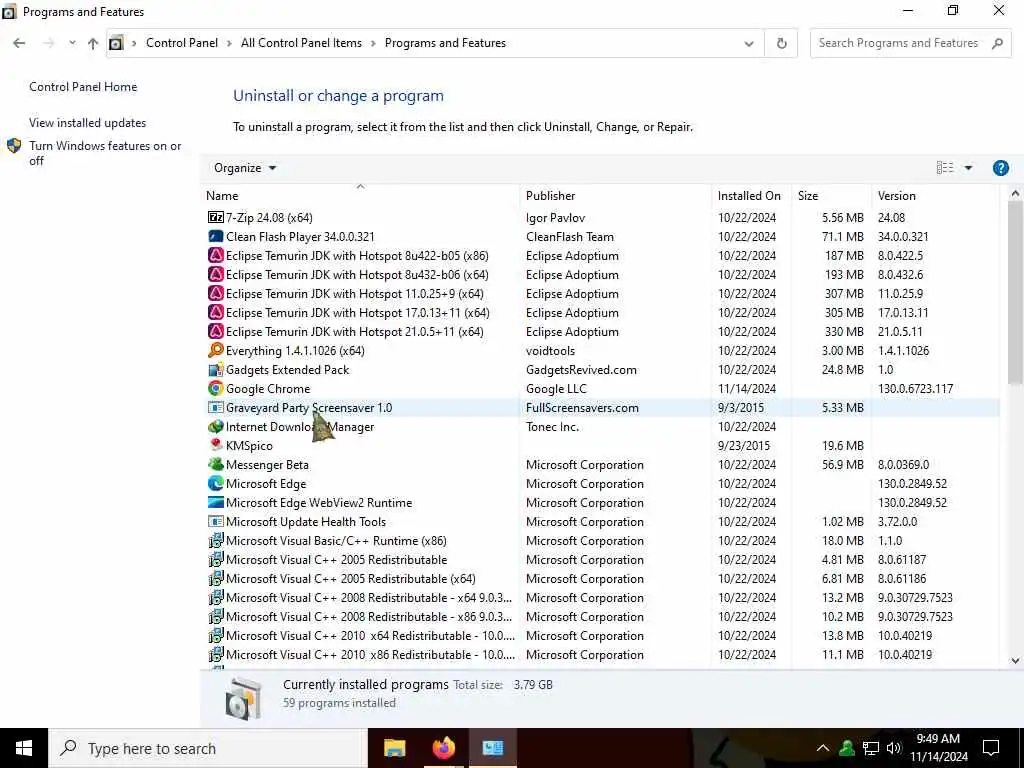Open File Explorer from the taskbar
1024x768 pixels.
coord(394,748)
